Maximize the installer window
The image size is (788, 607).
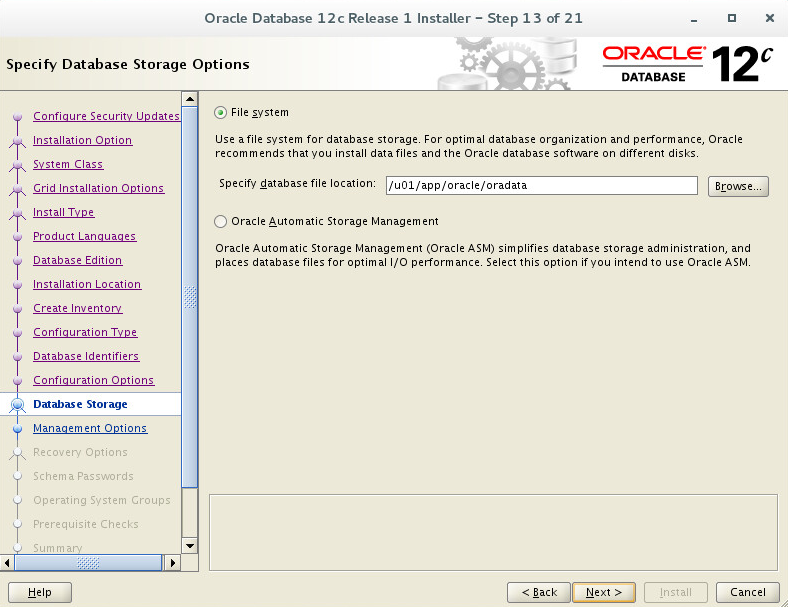(x=732, y=18)
